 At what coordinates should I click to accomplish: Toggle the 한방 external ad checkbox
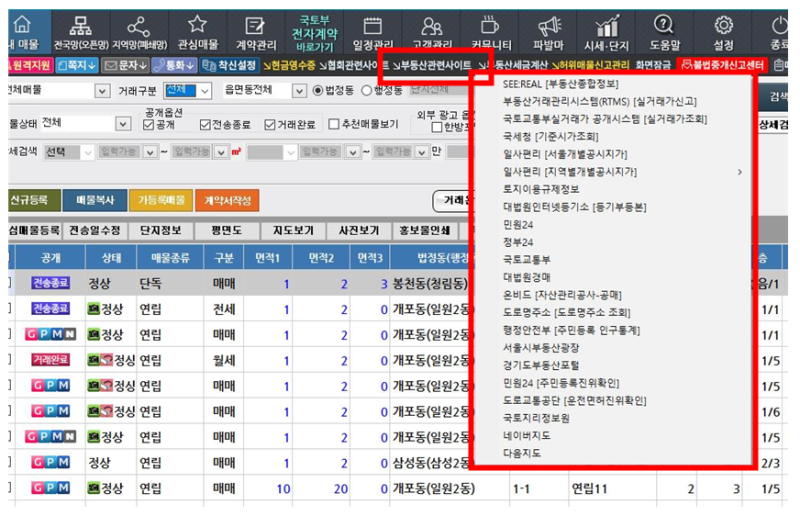(x=437, y=127)
